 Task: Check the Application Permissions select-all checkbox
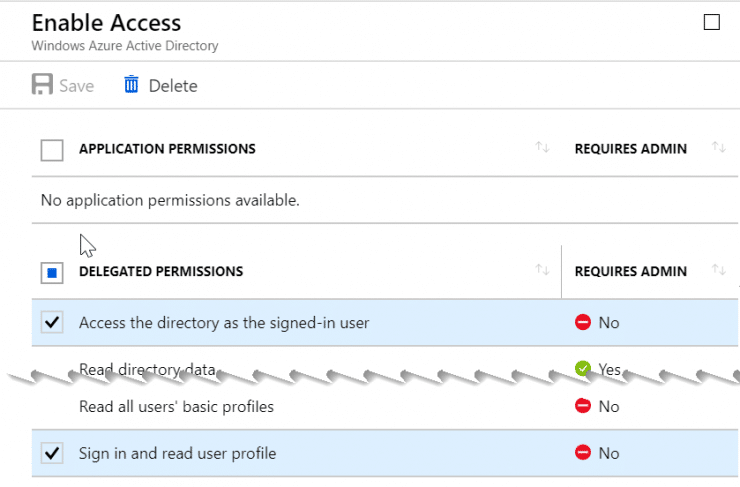(51, 150)
